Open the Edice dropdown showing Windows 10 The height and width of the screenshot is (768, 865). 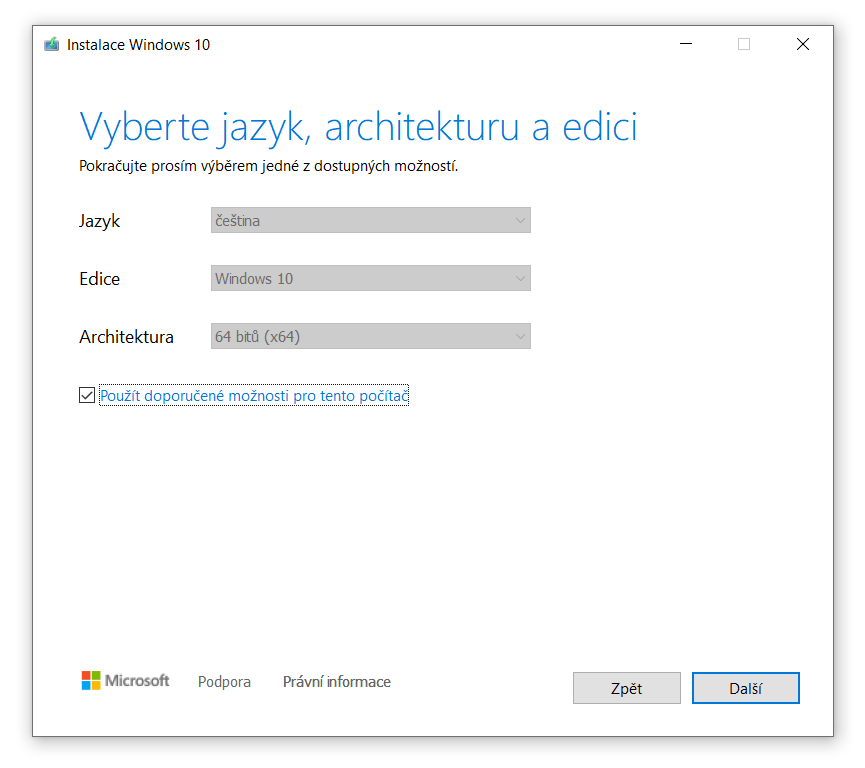coord(371,278)
